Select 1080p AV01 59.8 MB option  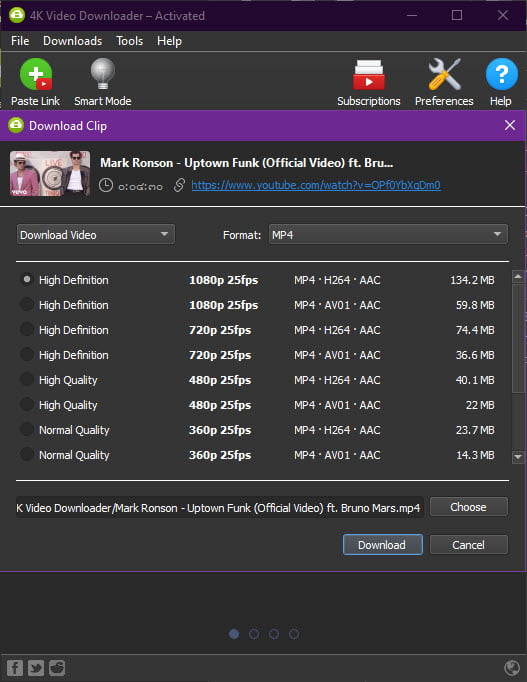[27, 304]
